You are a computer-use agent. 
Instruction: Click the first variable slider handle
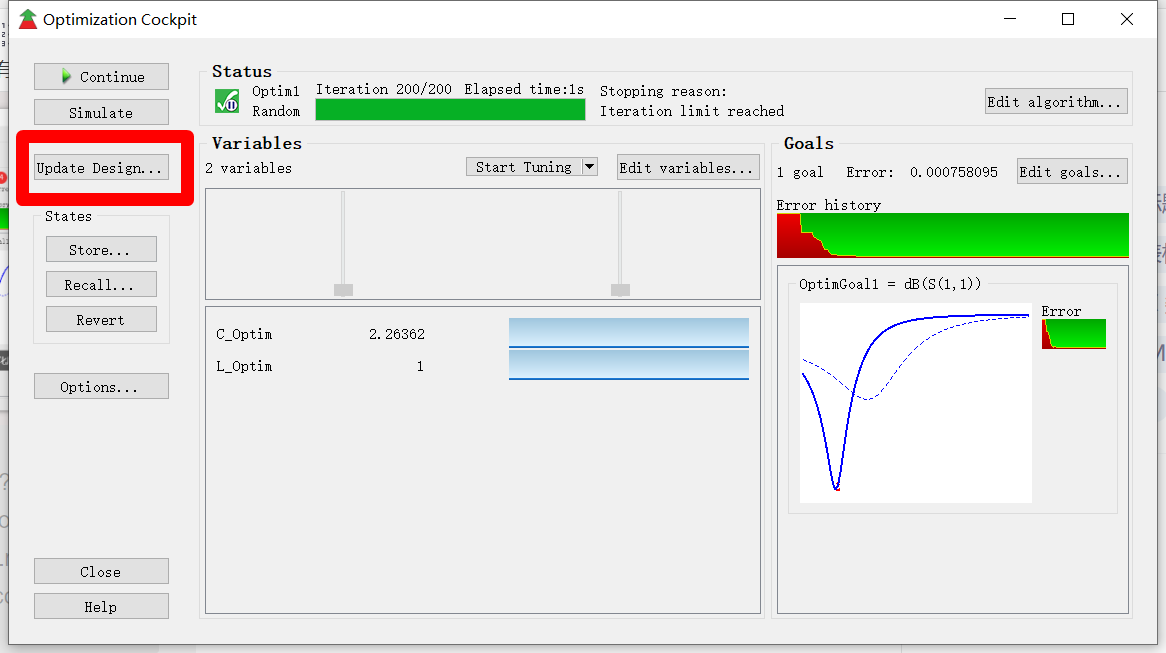344,290
